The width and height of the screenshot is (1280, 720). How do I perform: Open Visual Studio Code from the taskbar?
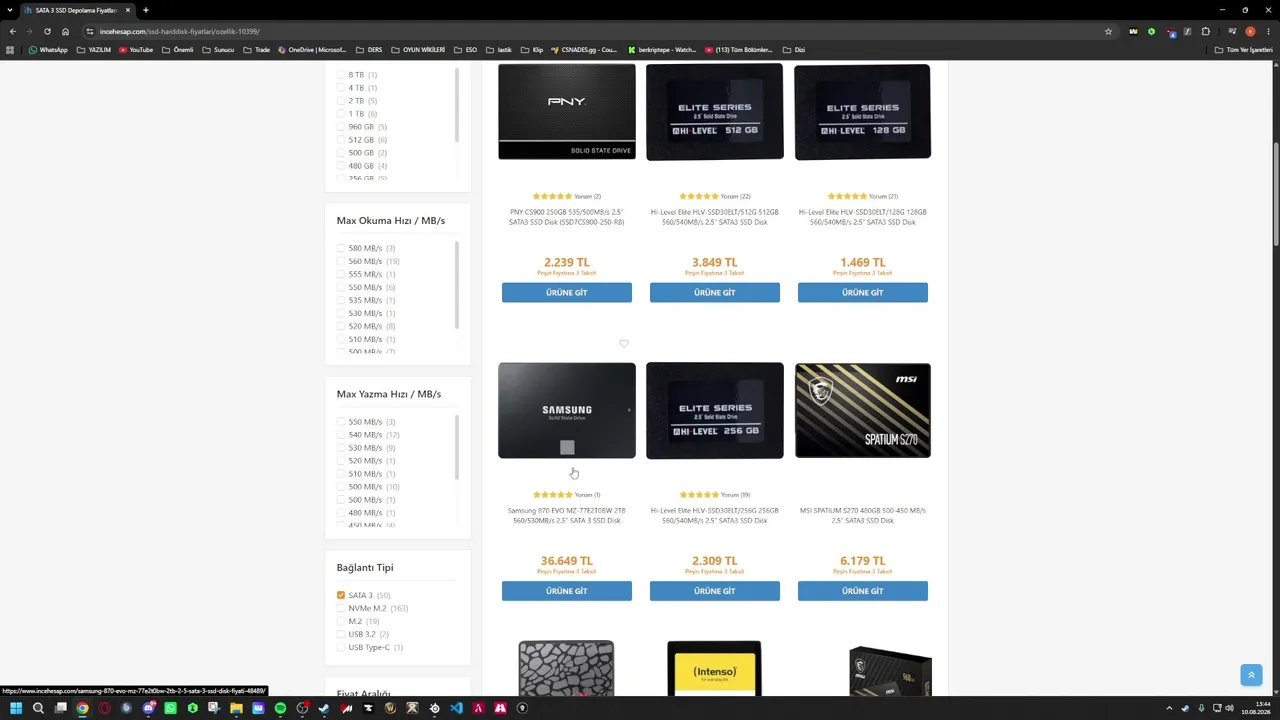(456, 708)
